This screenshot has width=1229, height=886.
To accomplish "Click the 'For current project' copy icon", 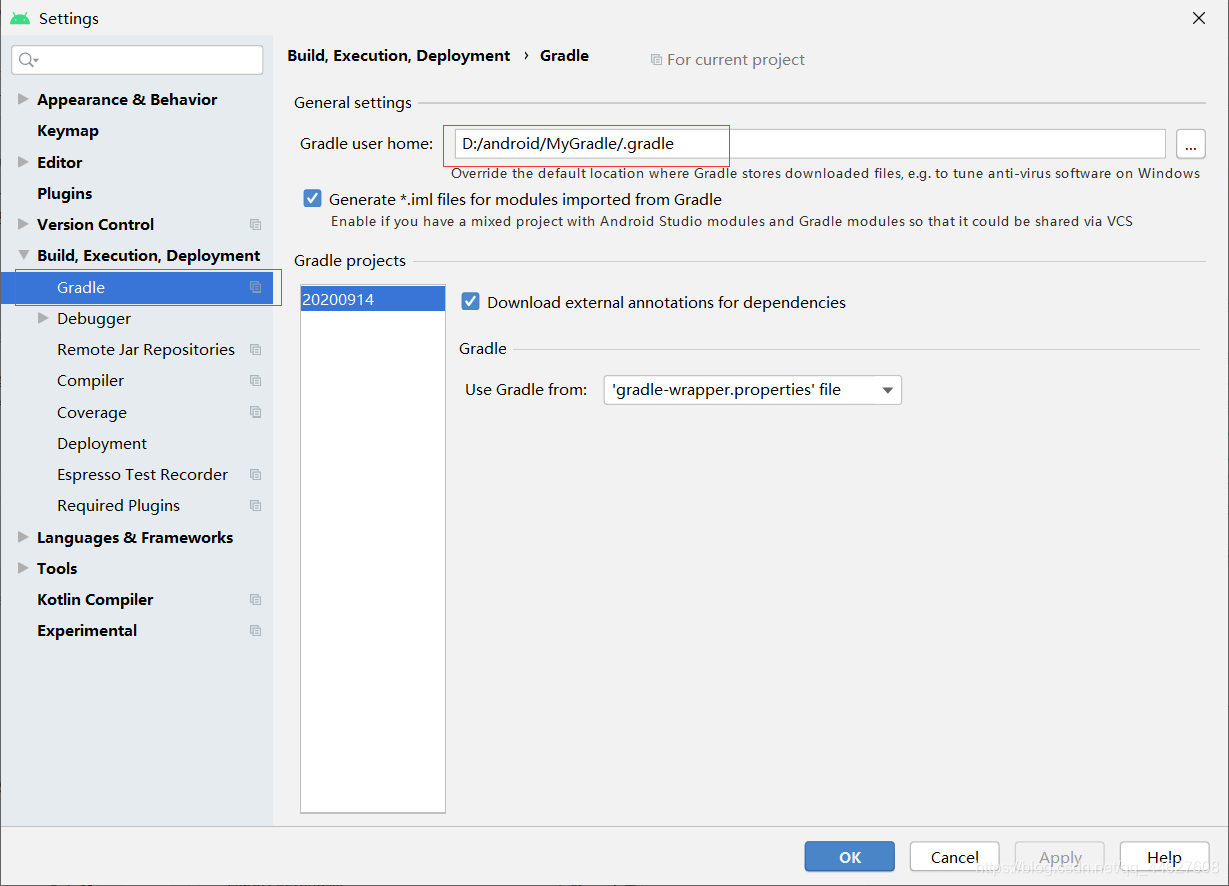I will coord(656,60).
